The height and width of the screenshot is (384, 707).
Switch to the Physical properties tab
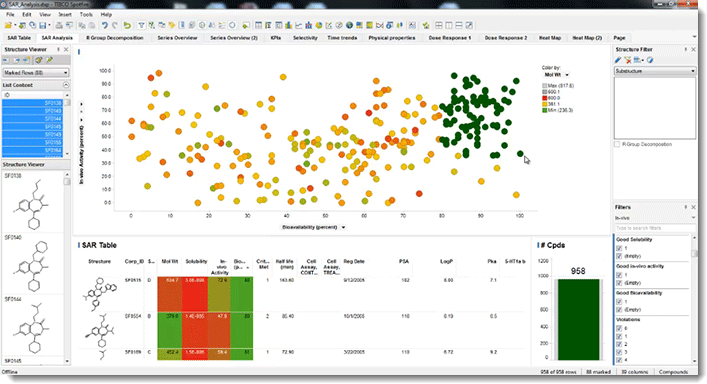(391, 38)
